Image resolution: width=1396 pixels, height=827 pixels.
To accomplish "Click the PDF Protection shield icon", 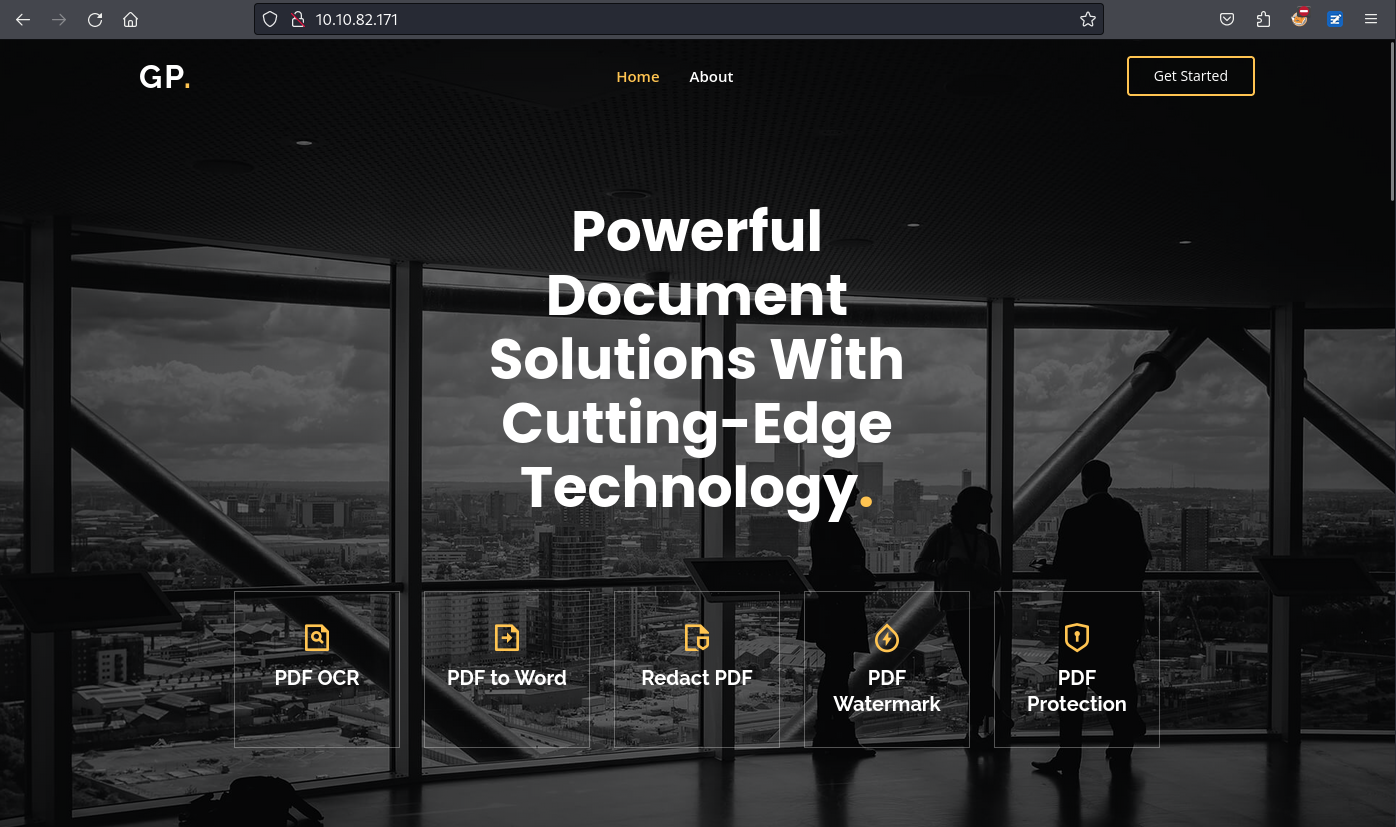I will 1077,636.
